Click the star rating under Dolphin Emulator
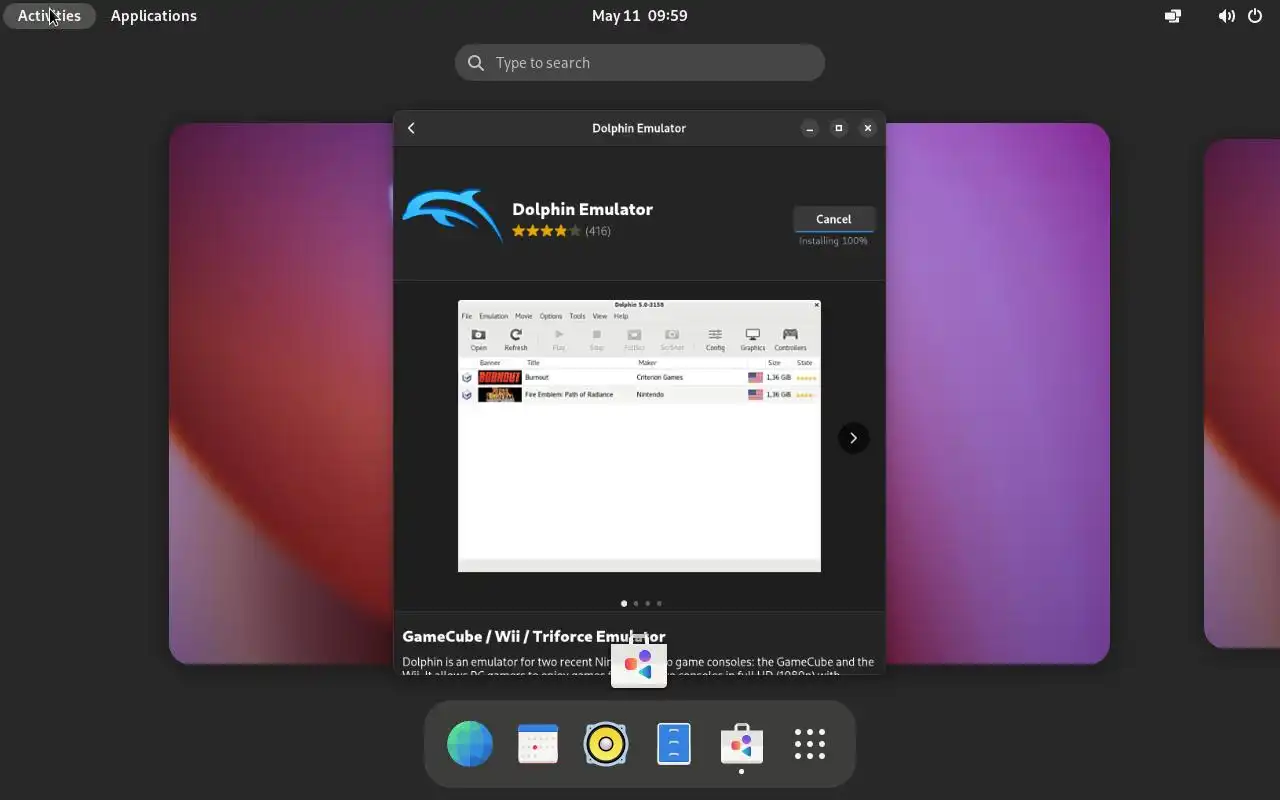This screenshot has width=1280, height=800. [x=546, y=231]
